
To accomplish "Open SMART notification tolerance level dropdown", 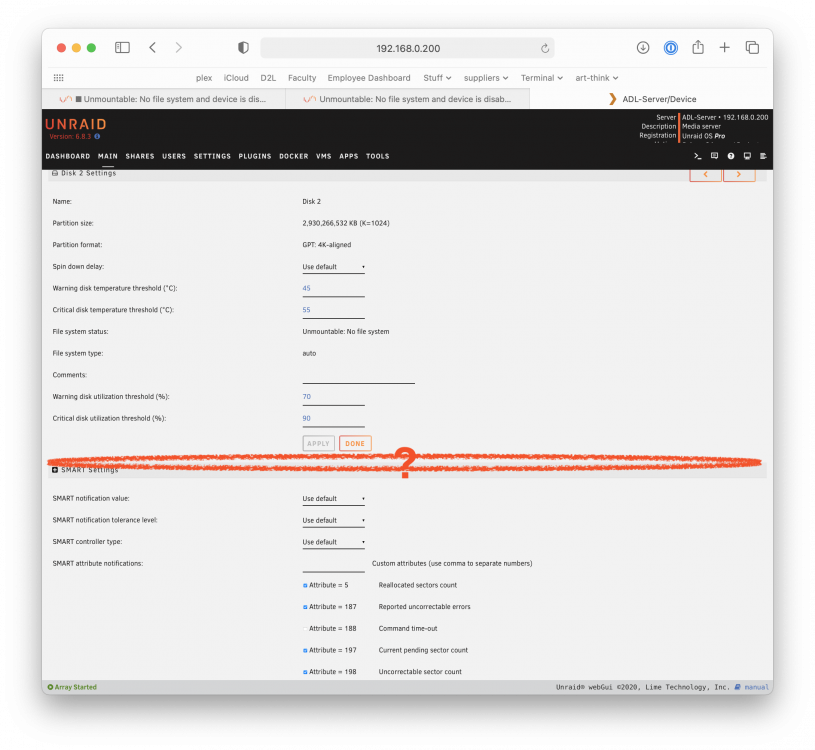I will pyautogui.click(x=333, y=520).
